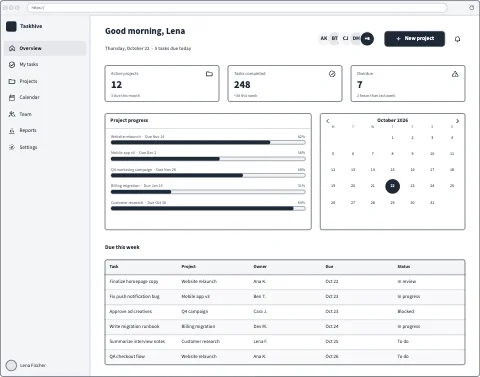
Task: Select October 26 in the calendar
Action: [x=333, y=202]
